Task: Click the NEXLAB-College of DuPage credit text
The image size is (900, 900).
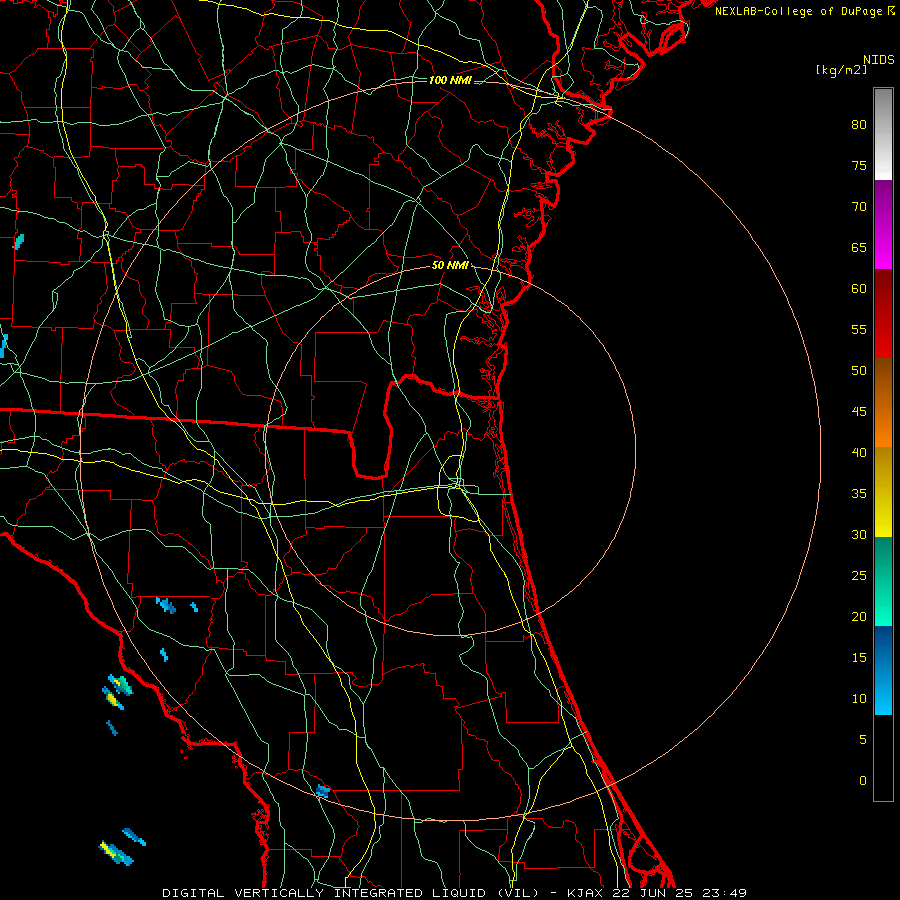Action: 798,11
